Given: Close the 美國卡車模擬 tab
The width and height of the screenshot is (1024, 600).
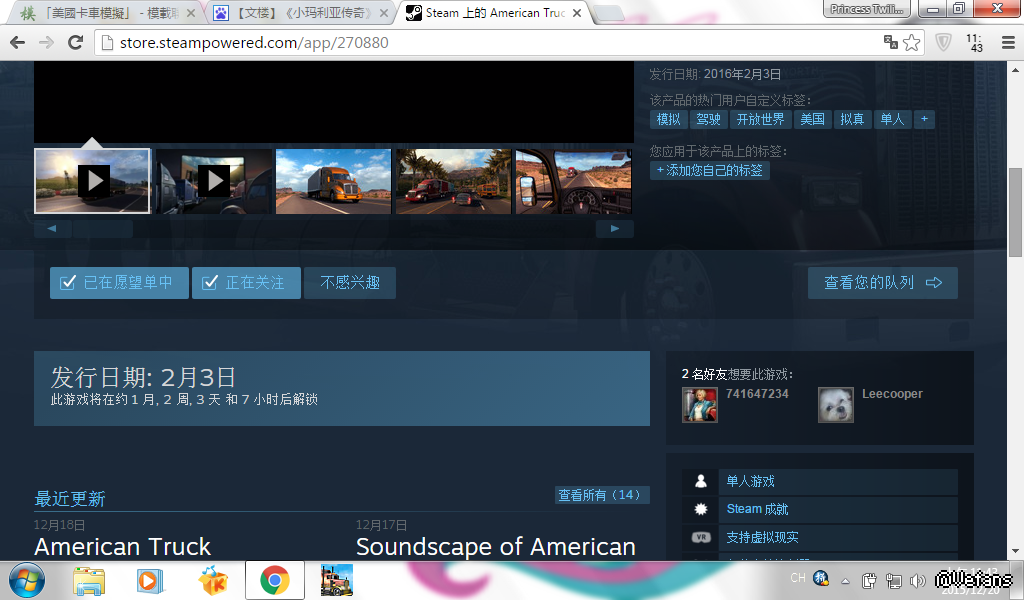Looking at the screenshot, I should 191,13.
